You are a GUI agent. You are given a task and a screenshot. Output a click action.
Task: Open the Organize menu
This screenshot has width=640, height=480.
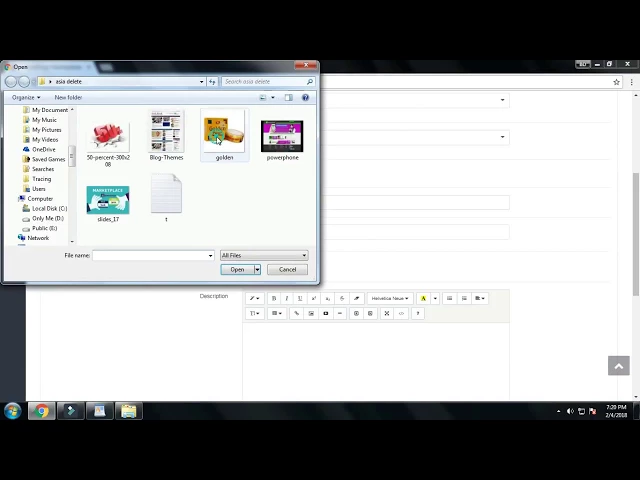coord(26,97)
